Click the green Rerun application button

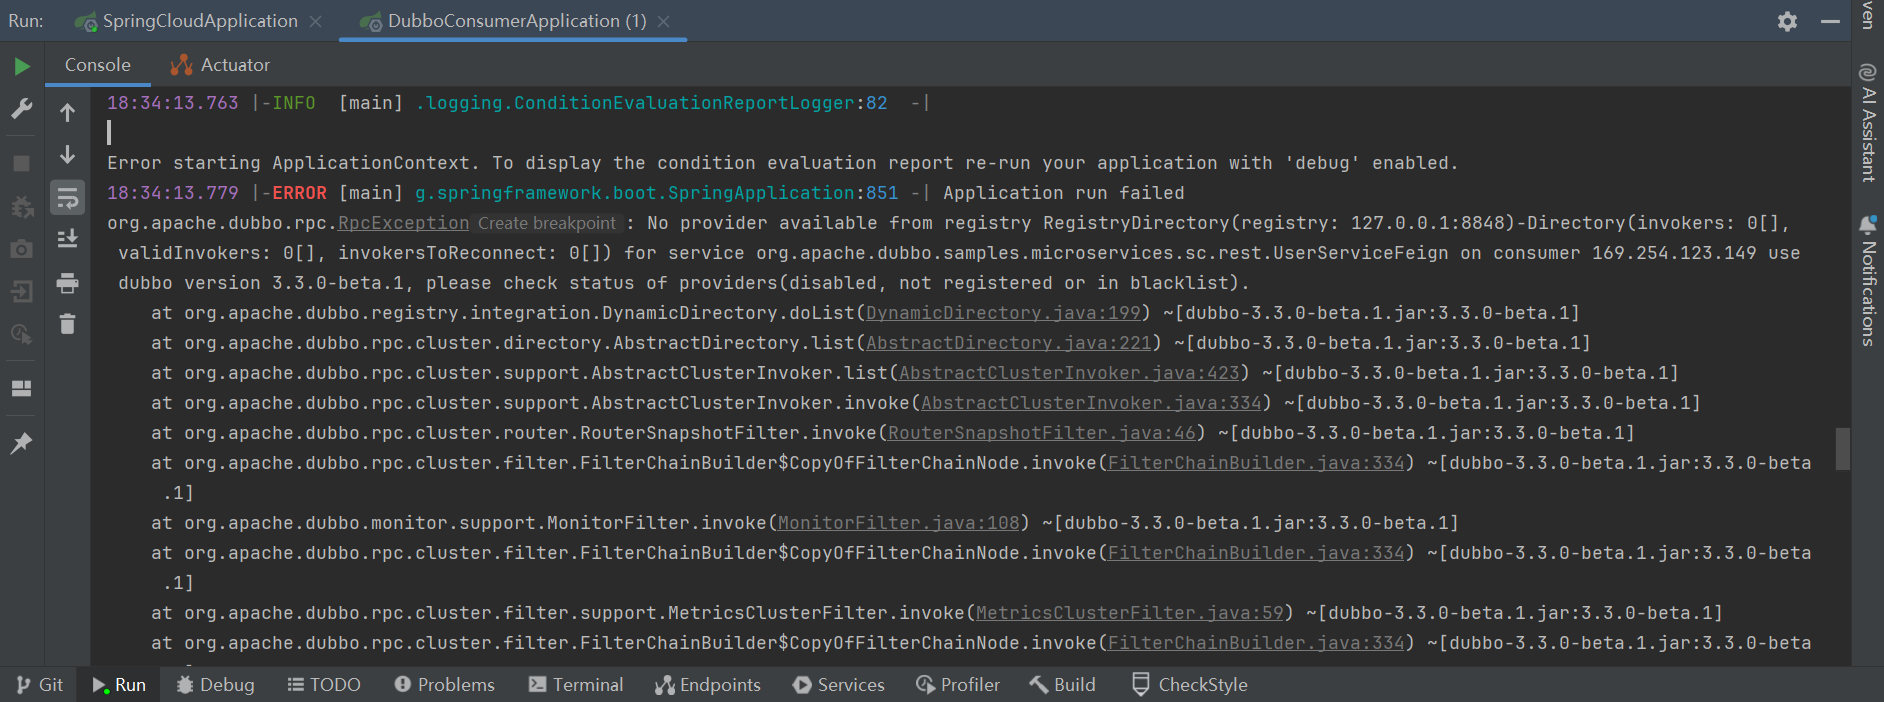(x=22, y=67)
